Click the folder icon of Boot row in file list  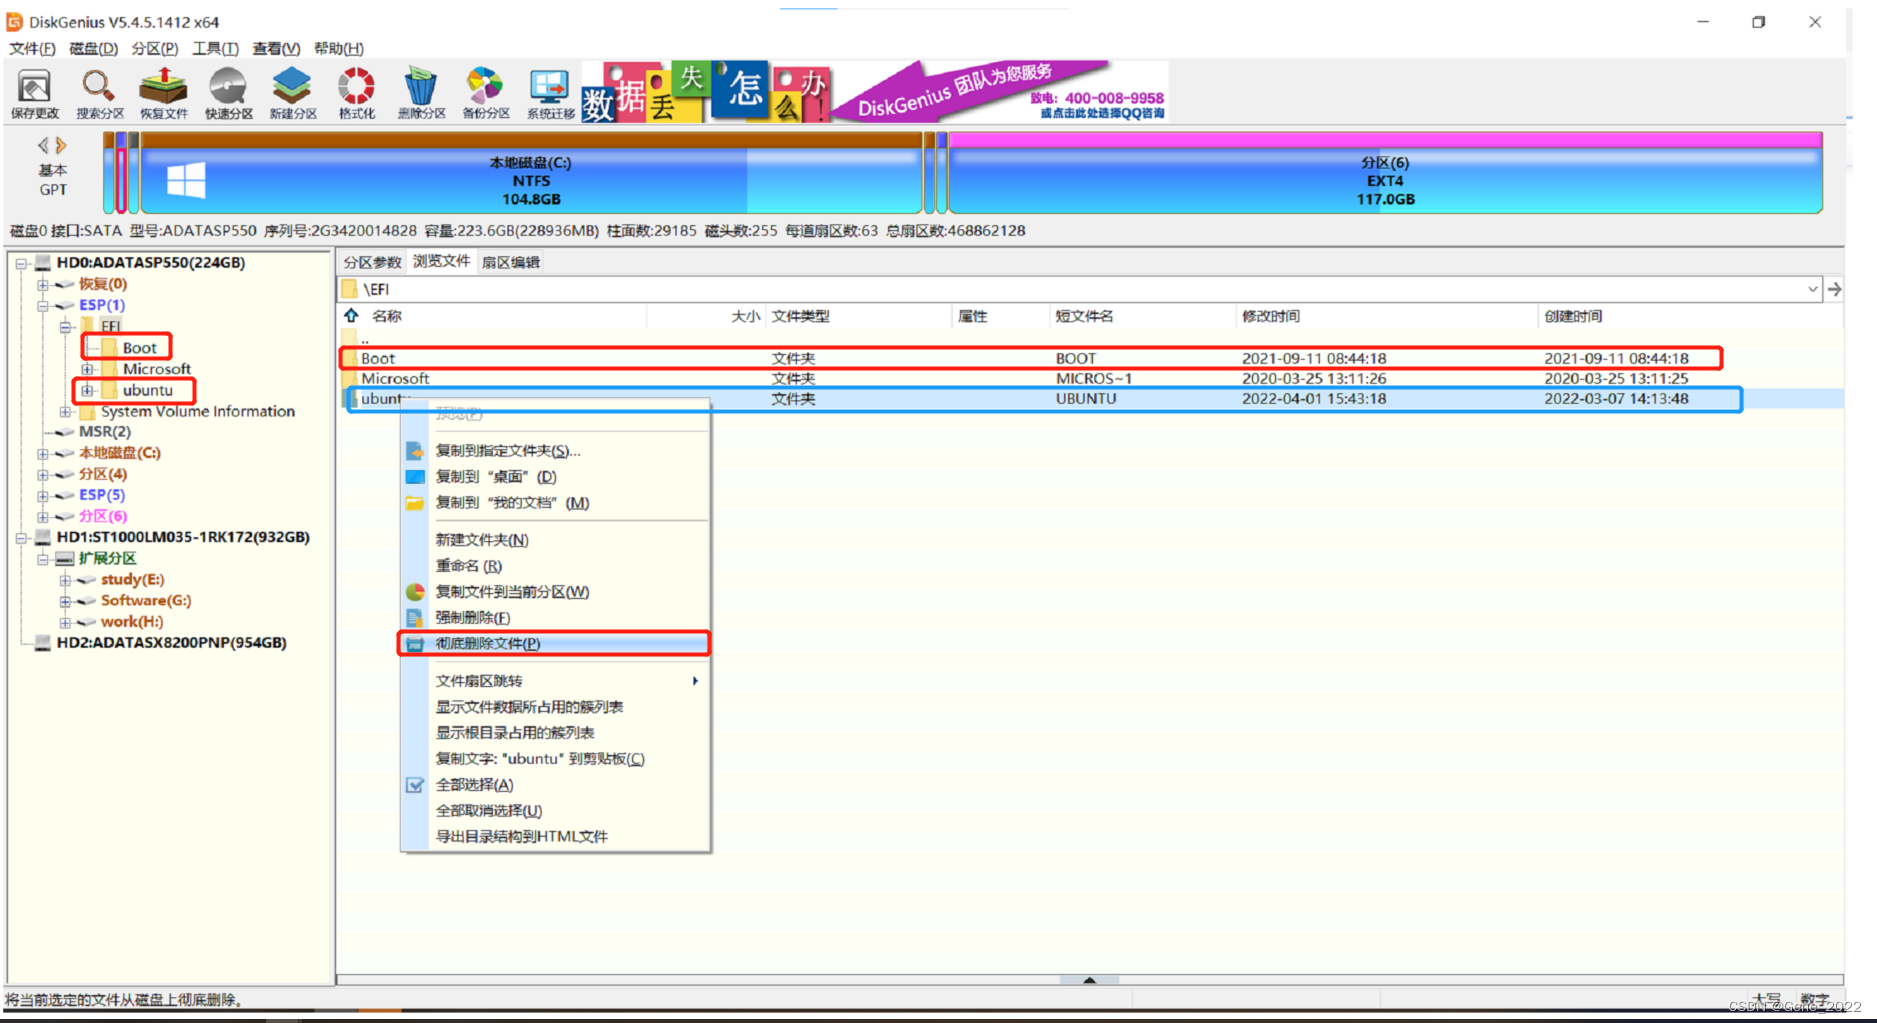(x=349, y=358)
